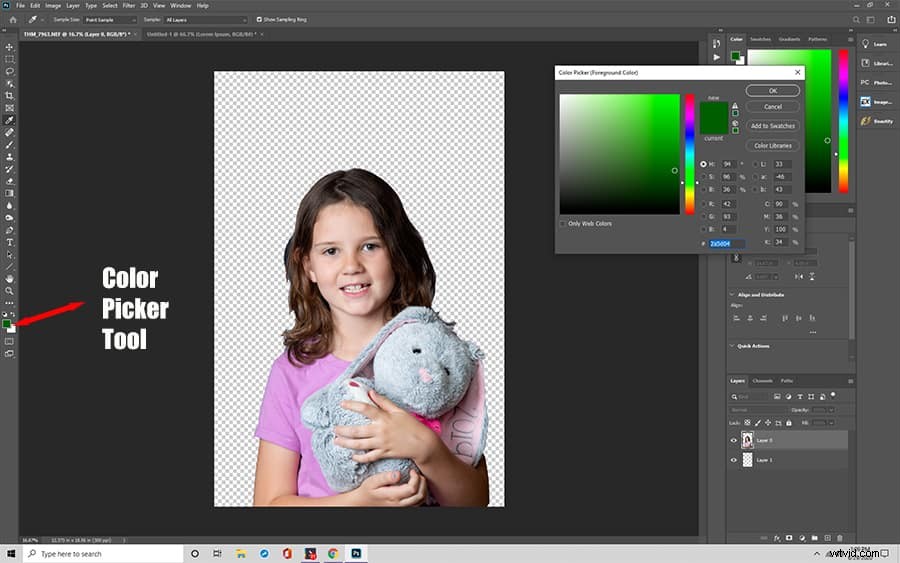Switch to the Swatches tab
The image size is (900, 563).
(x=761, y=39)
